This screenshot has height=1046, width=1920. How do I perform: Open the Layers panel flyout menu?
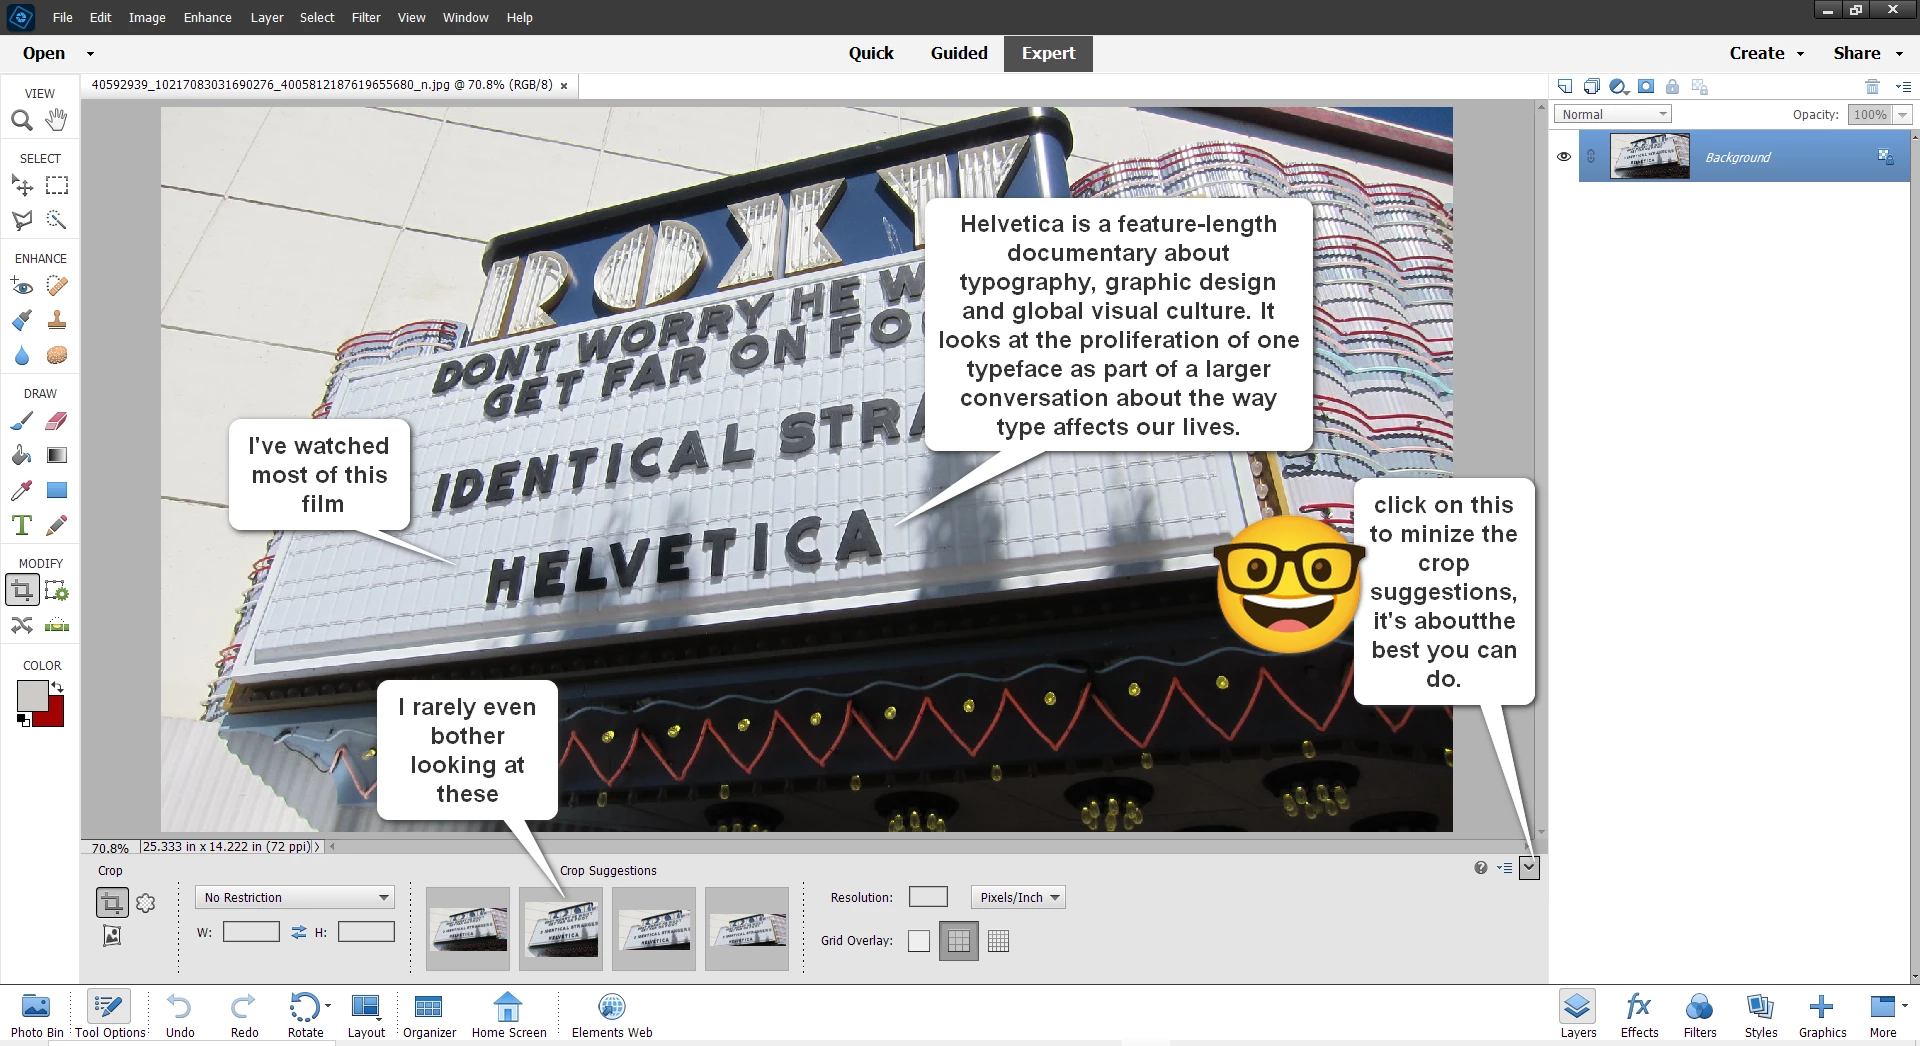pyautogui.click(x=1903, y=87)
